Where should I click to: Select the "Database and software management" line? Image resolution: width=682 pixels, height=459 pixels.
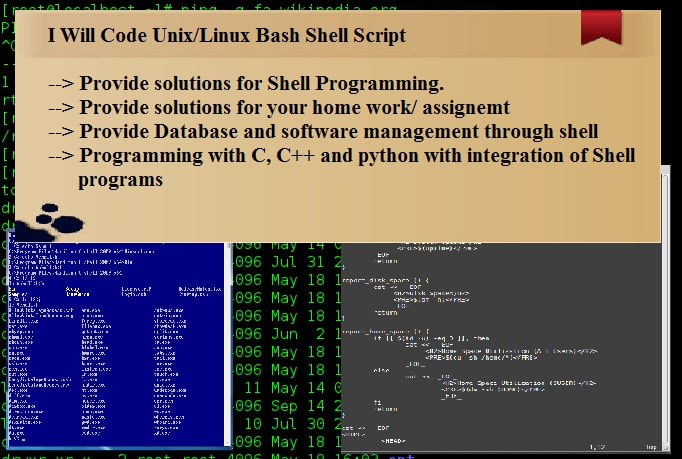point(338,131)
